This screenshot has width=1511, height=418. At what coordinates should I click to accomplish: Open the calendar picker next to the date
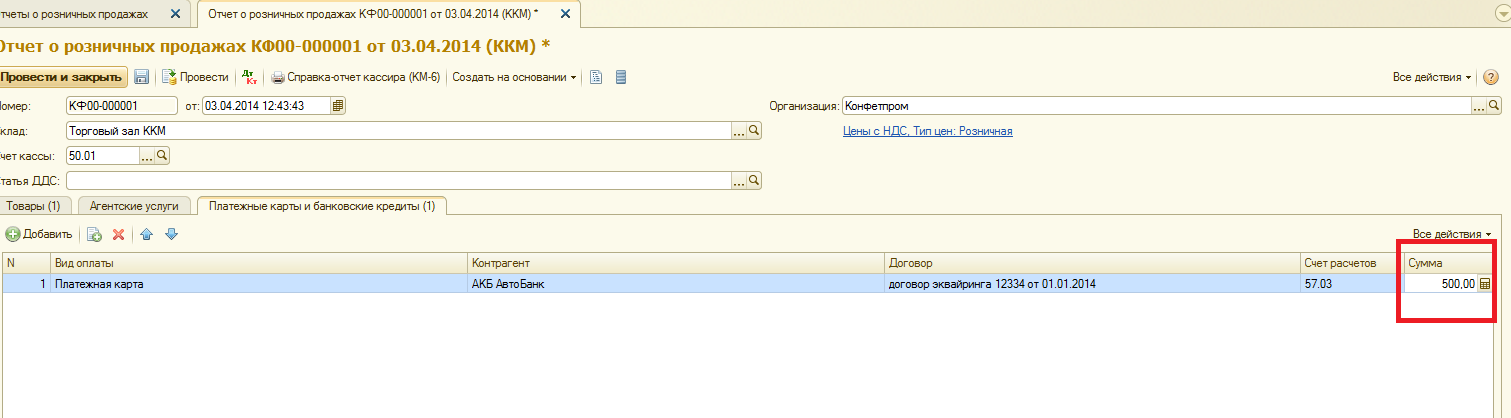pos(338,105)
